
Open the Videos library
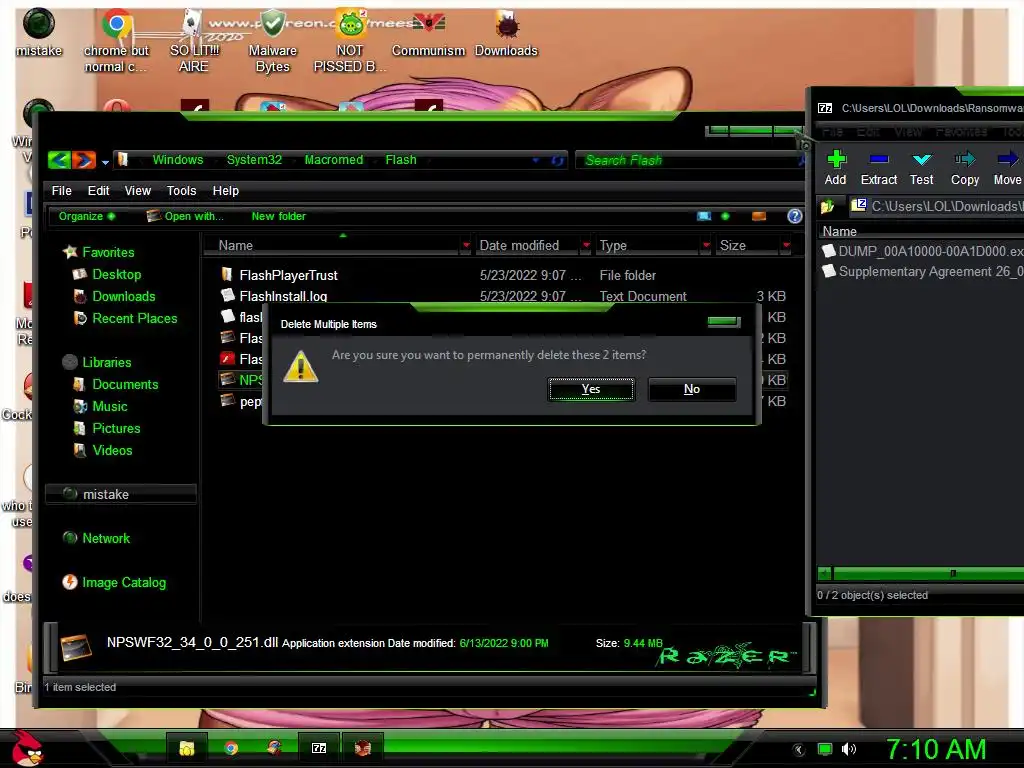pos(112,451)
